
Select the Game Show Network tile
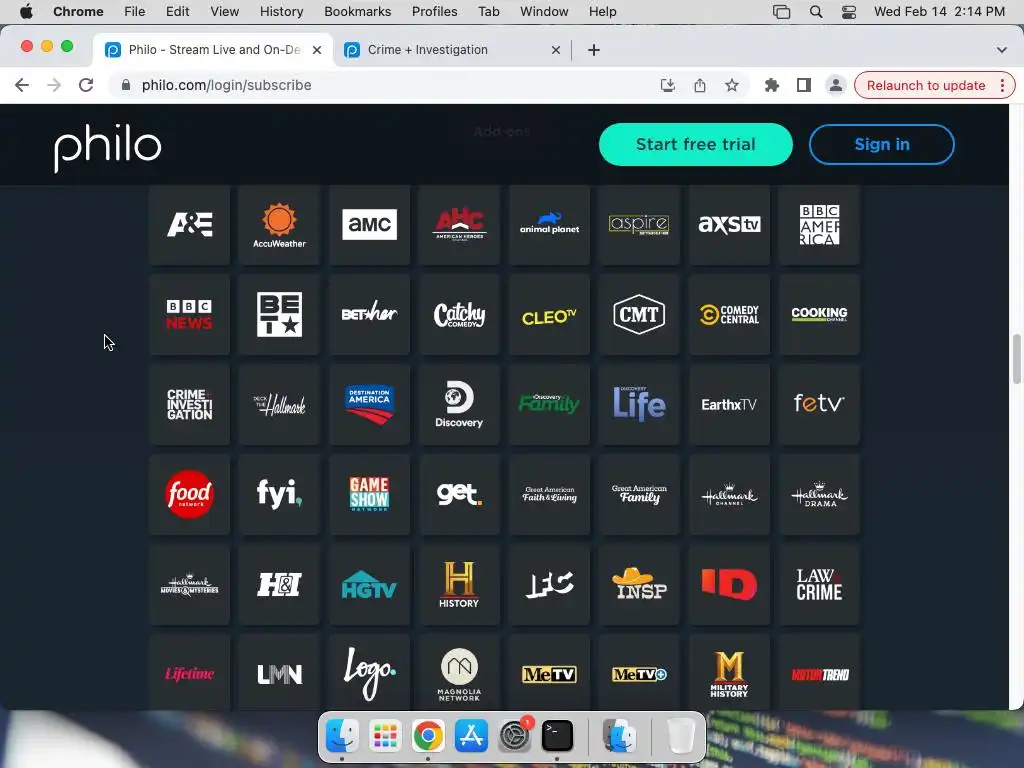tap(370, 494)
